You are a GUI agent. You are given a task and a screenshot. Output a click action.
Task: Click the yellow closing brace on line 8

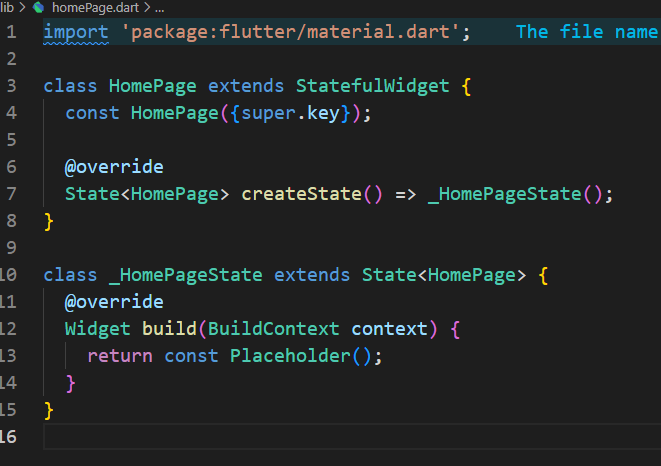(49, 221)
